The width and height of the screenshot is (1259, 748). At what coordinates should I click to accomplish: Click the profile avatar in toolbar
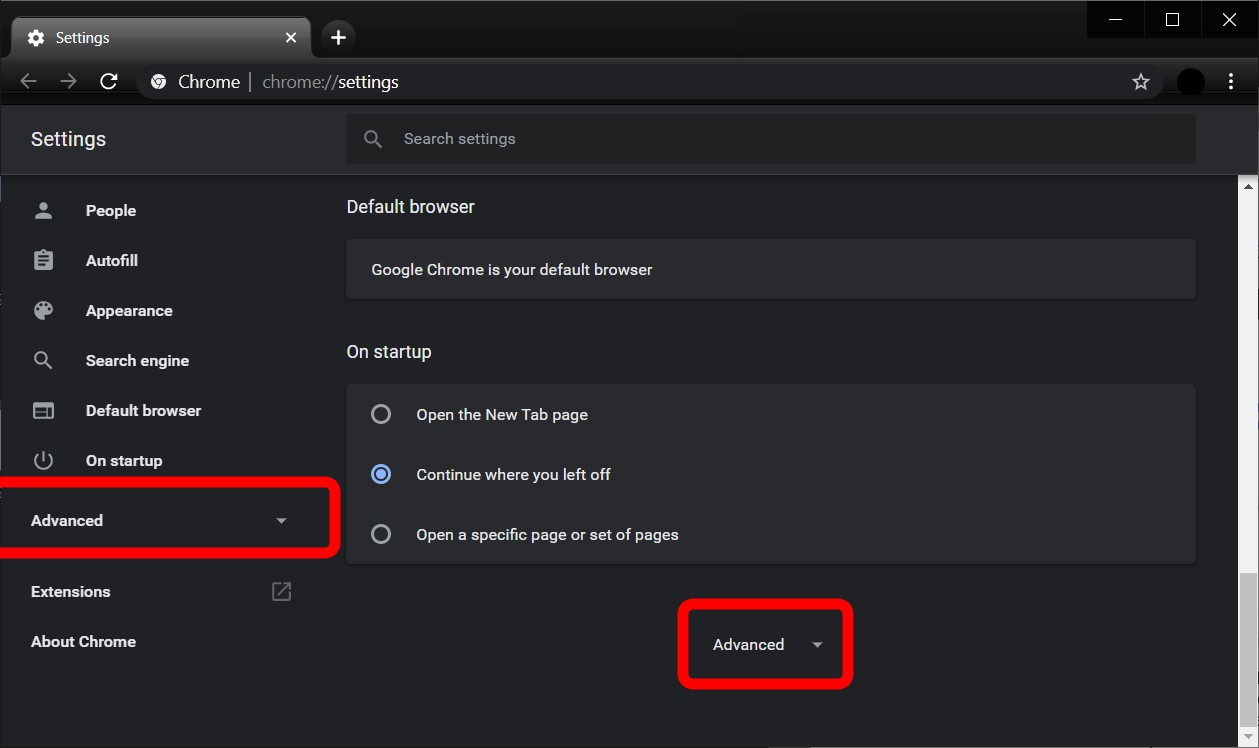coord(1189,81)
